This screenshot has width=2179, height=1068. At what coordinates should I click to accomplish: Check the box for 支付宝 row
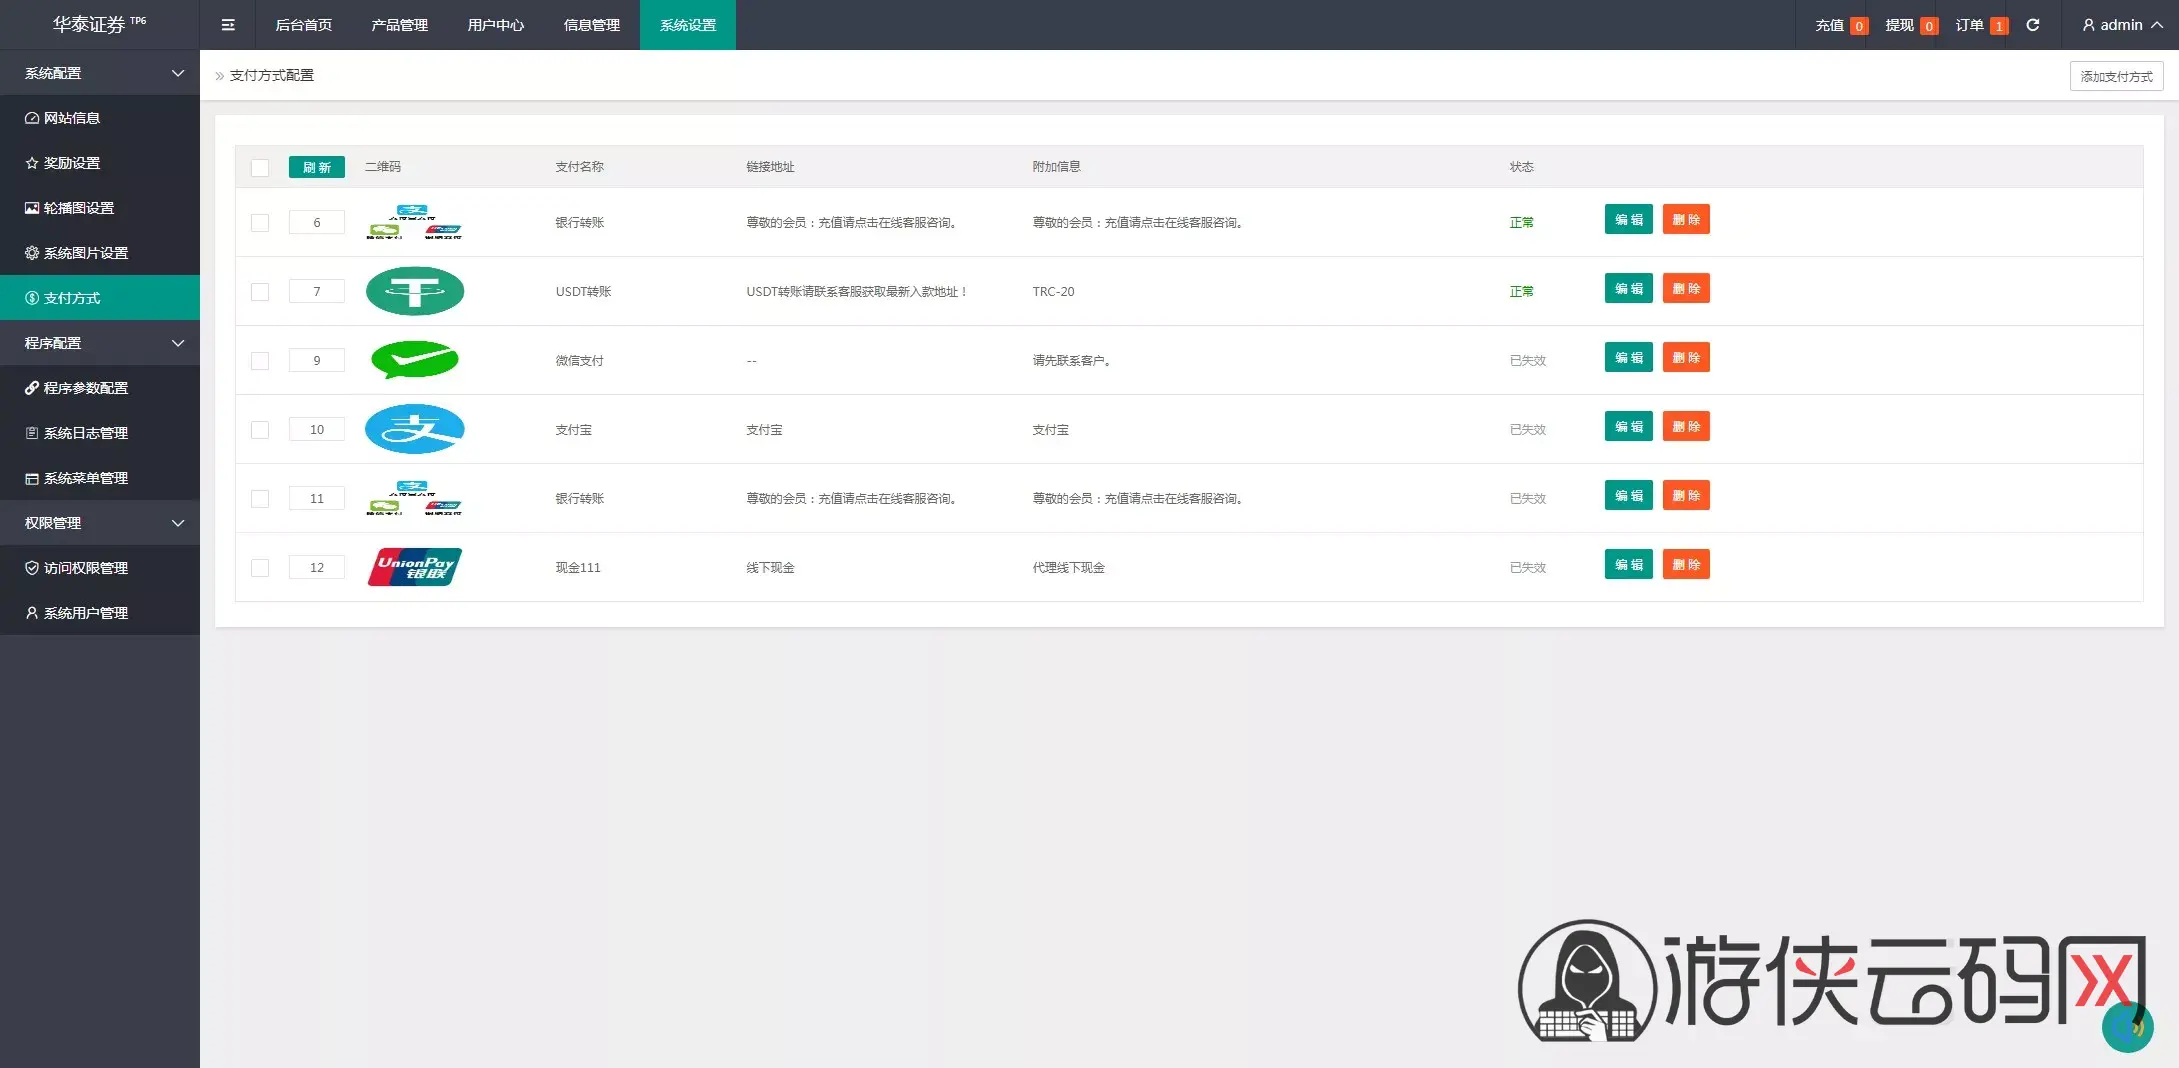coord(260,429)
